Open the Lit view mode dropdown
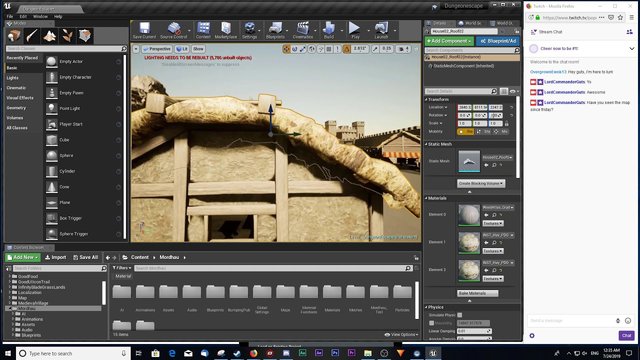Image resolution: width=640 pixels, height=360 pixels. 182,49
